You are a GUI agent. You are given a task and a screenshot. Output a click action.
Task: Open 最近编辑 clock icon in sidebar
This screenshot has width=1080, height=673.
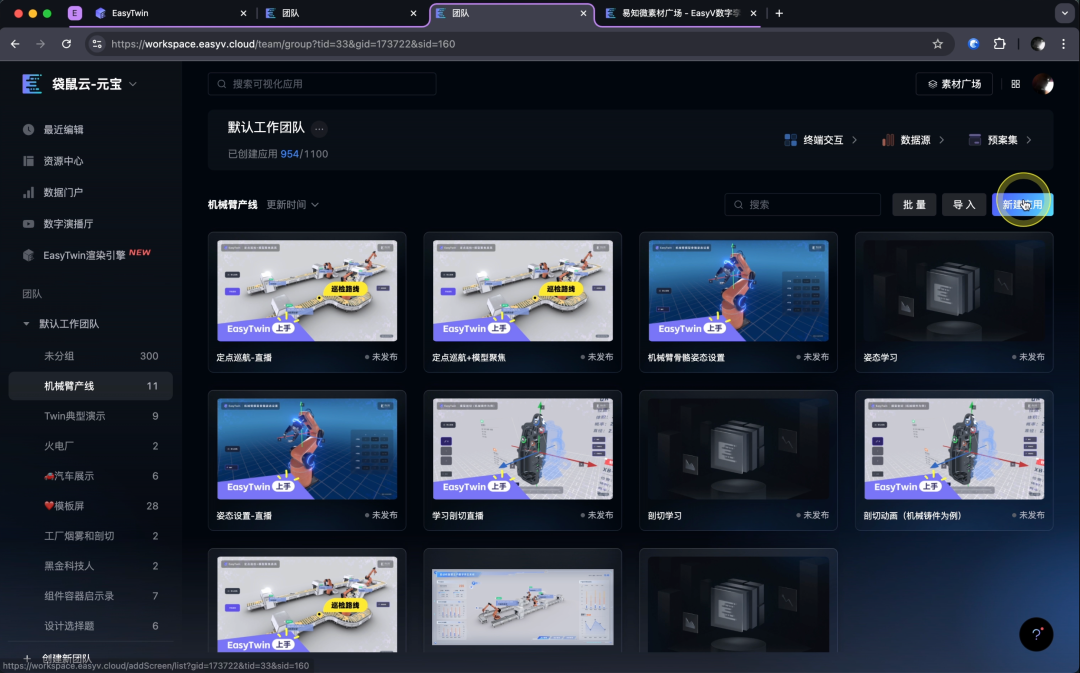pos(28,130)
